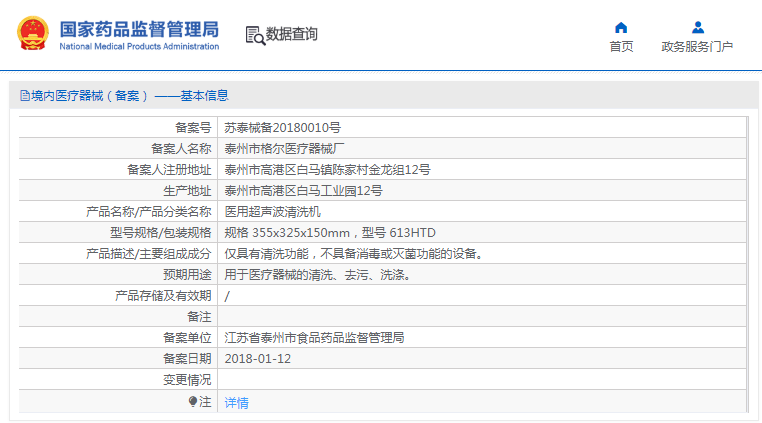Select address 泰州市高港区白马镇陈家村金龙组12号
The height and width of the screenshot is (423, 762).
pos(327,170)
